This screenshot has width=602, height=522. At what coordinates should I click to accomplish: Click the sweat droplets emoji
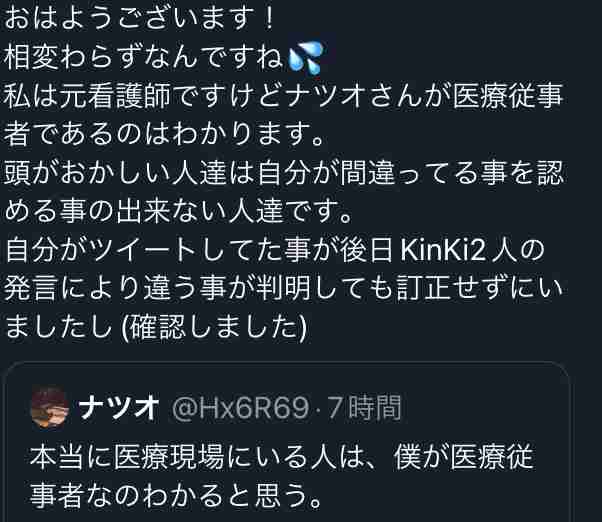(305, 57)
